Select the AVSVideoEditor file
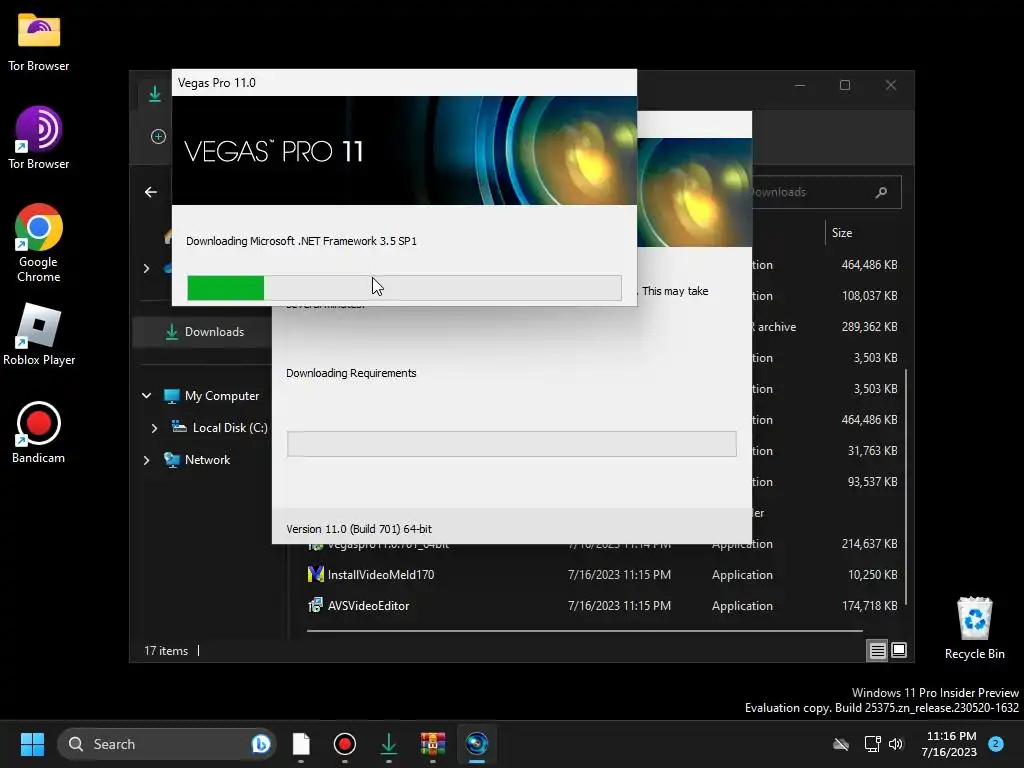The width and height of the screenshot is (1024, 768). click(368, 606)
